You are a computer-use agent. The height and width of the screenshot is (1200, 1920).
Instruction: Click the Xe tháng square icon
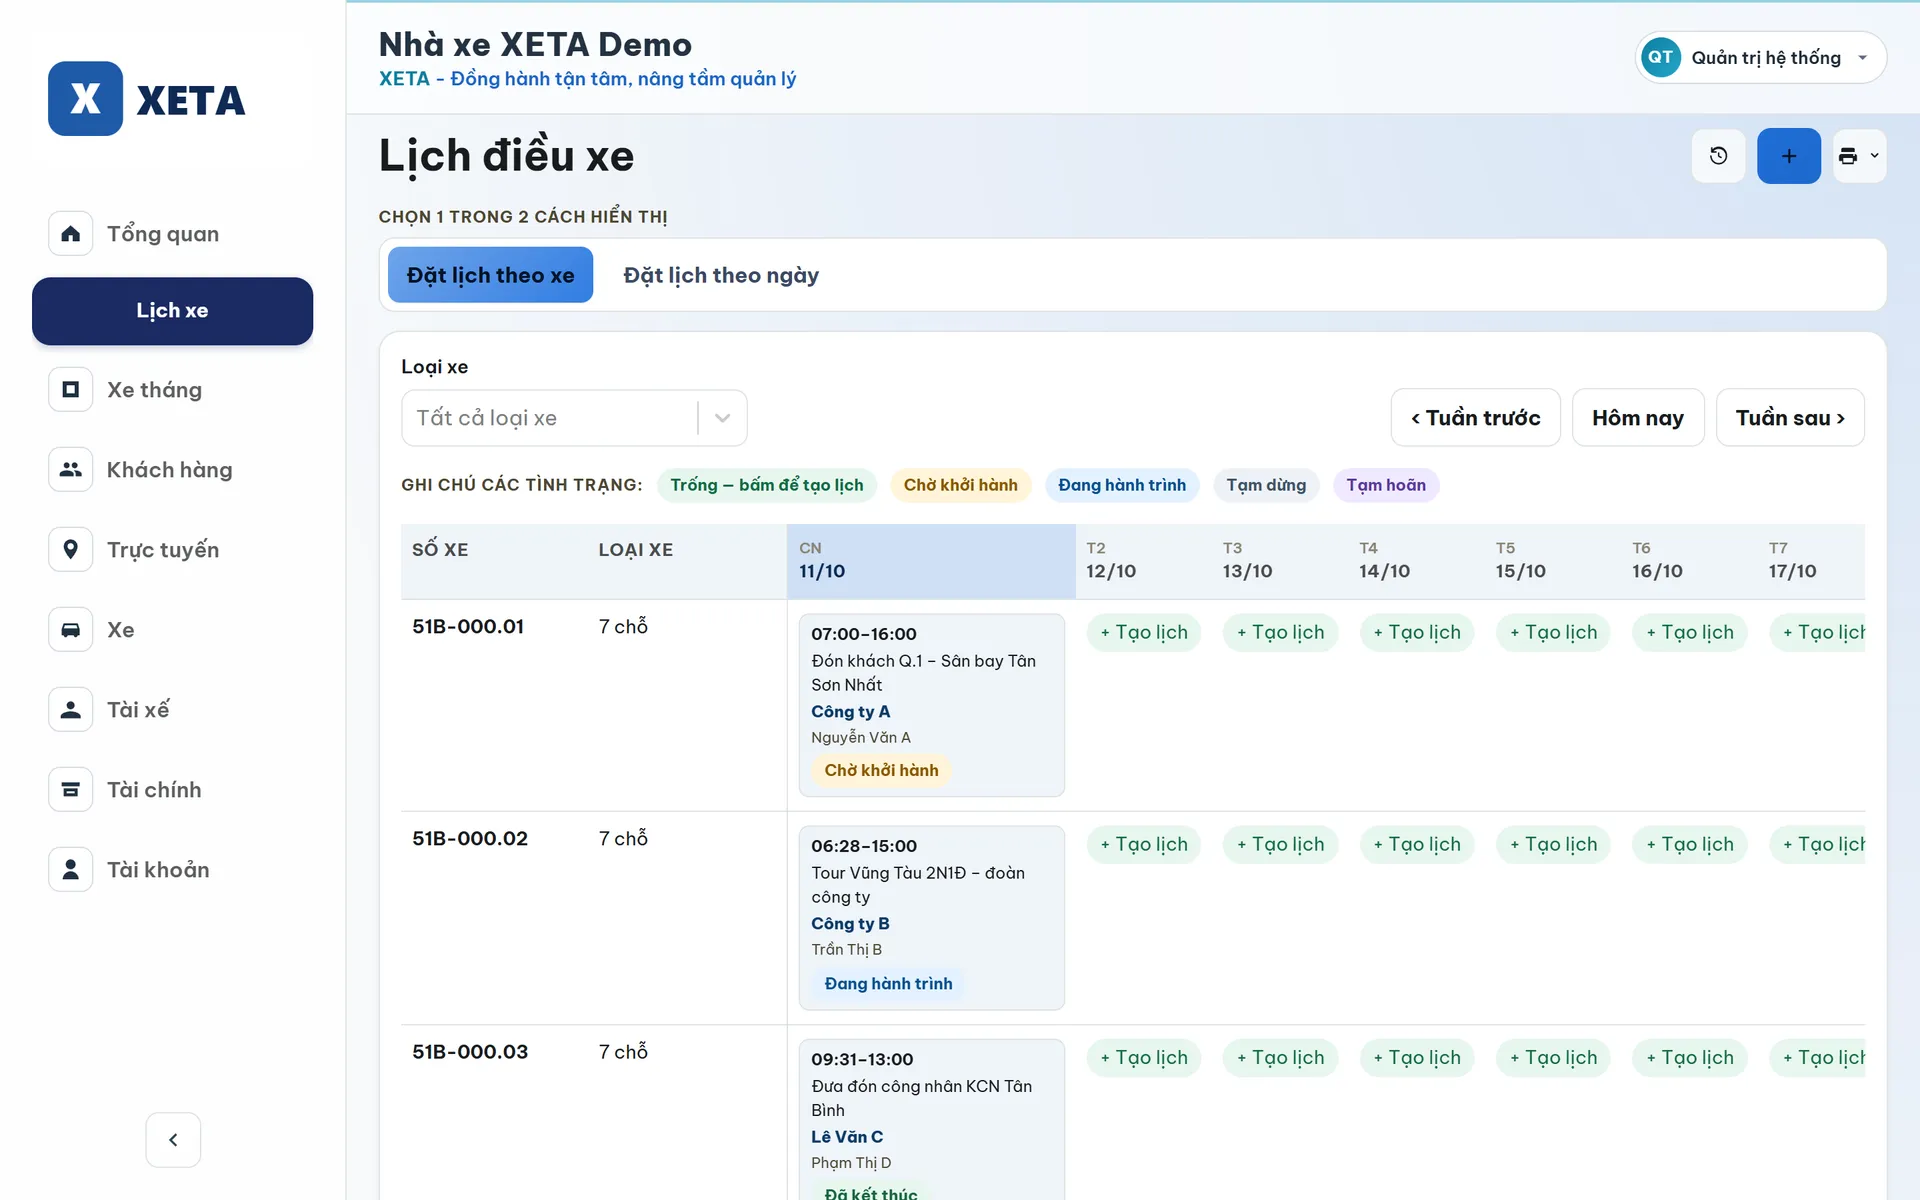(71, 390)
